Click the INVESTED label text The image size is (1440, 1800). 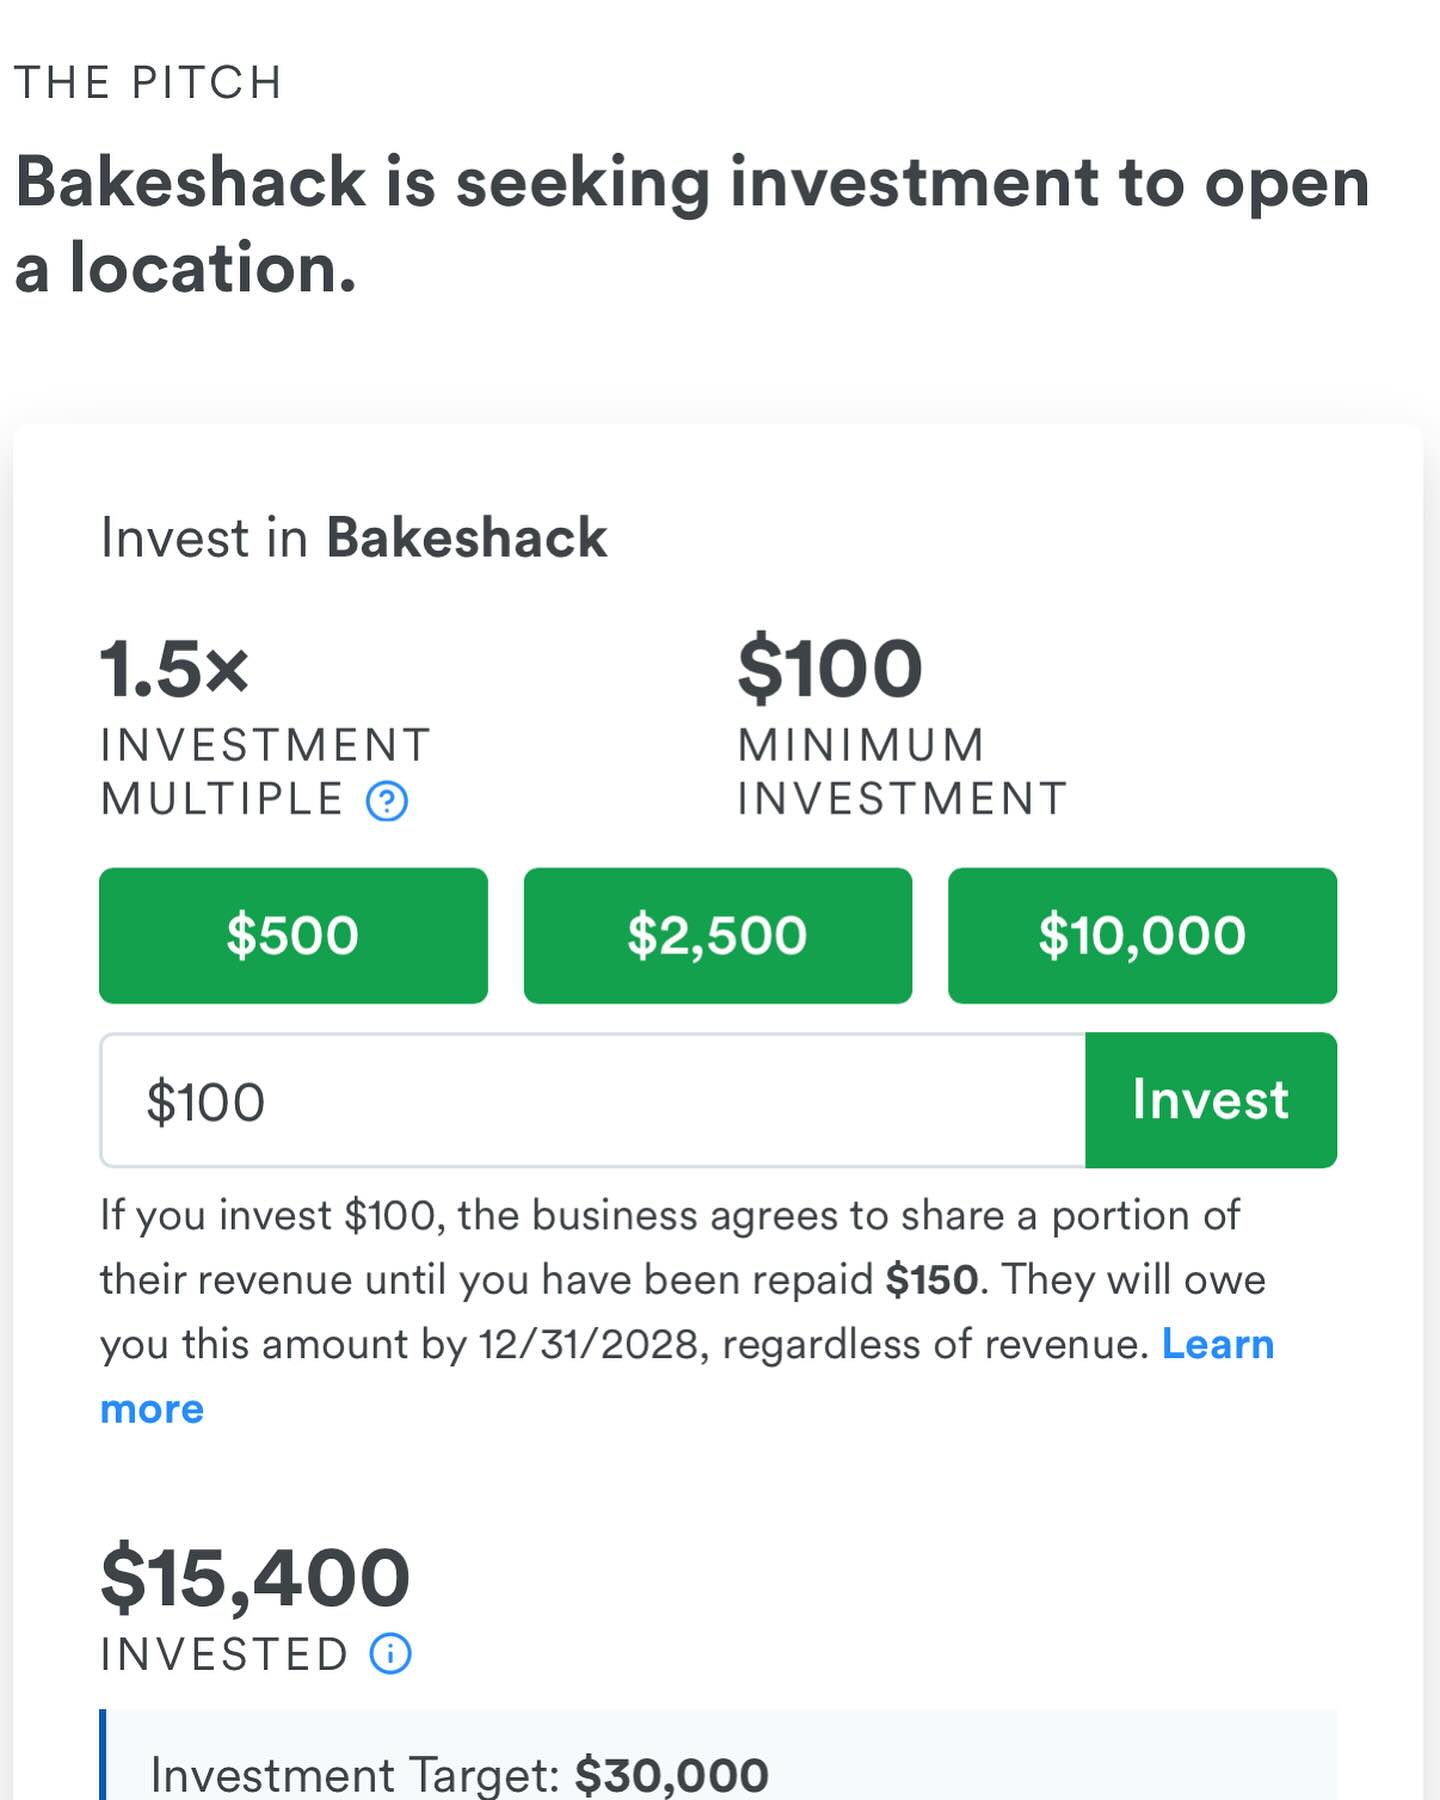224,1655
